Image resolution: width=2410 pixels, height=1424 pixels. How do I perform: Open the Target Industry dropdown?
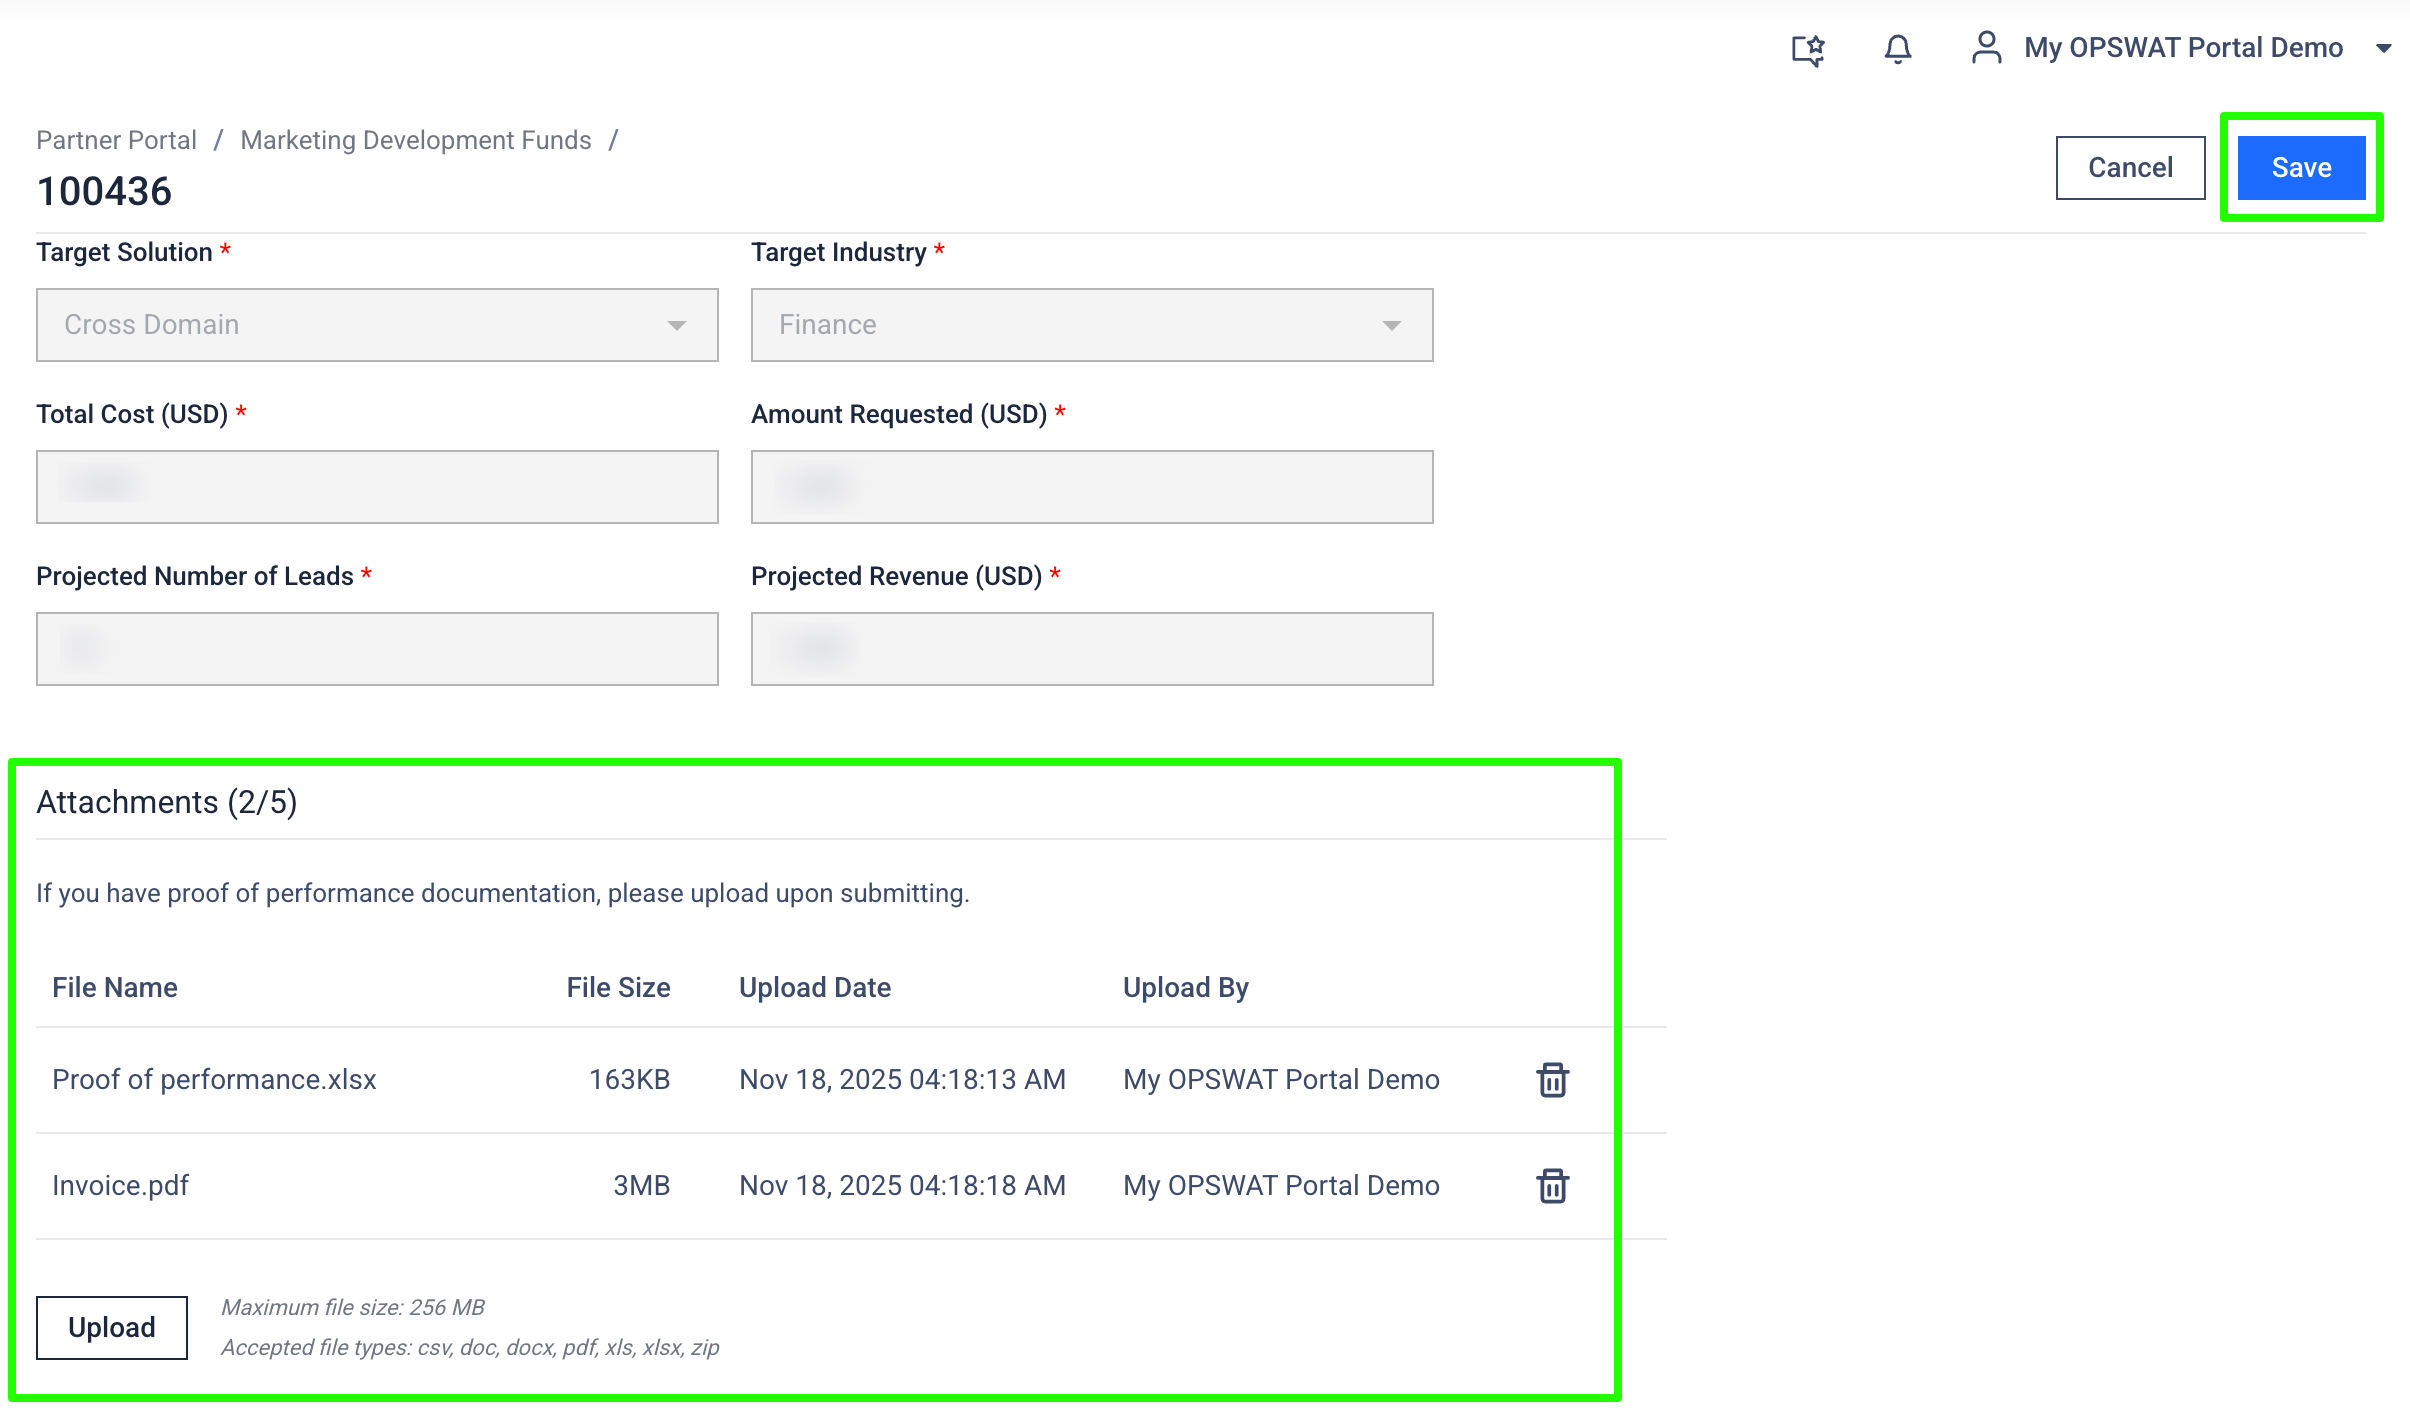click(1091, 325)
